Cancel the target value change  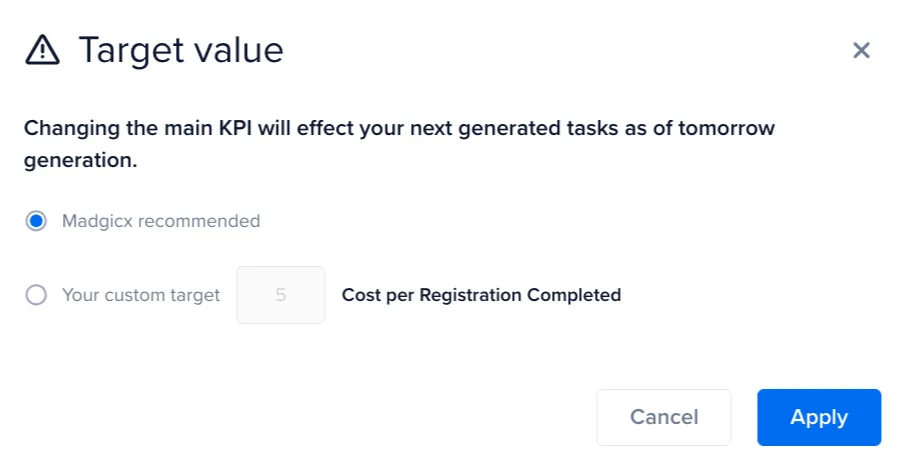click(x=664, y=417)
